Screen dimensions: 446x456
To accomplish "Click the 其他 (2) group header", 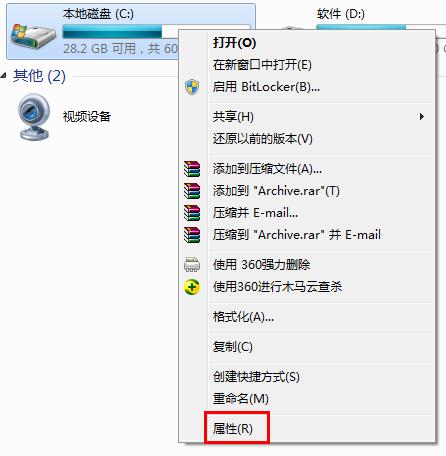I will click(x=39, y=76).
